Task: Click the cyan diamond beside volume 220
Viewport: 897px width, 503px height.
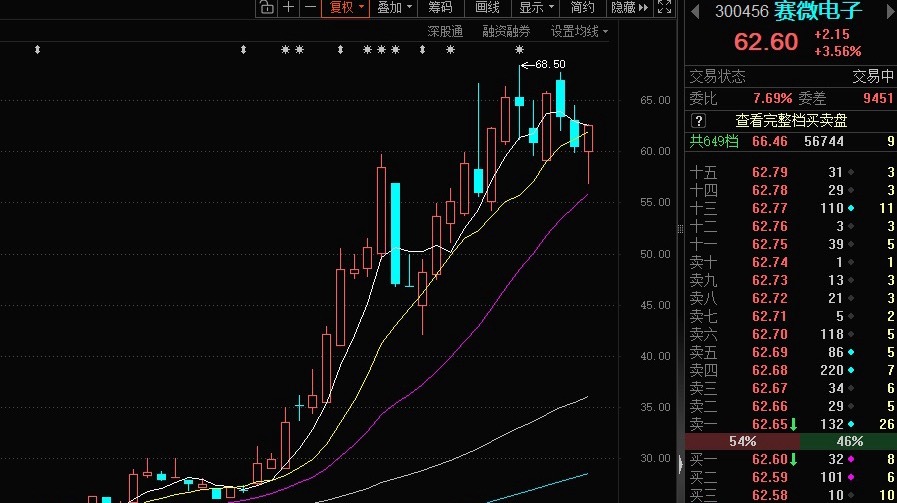Action: [851, 370]
